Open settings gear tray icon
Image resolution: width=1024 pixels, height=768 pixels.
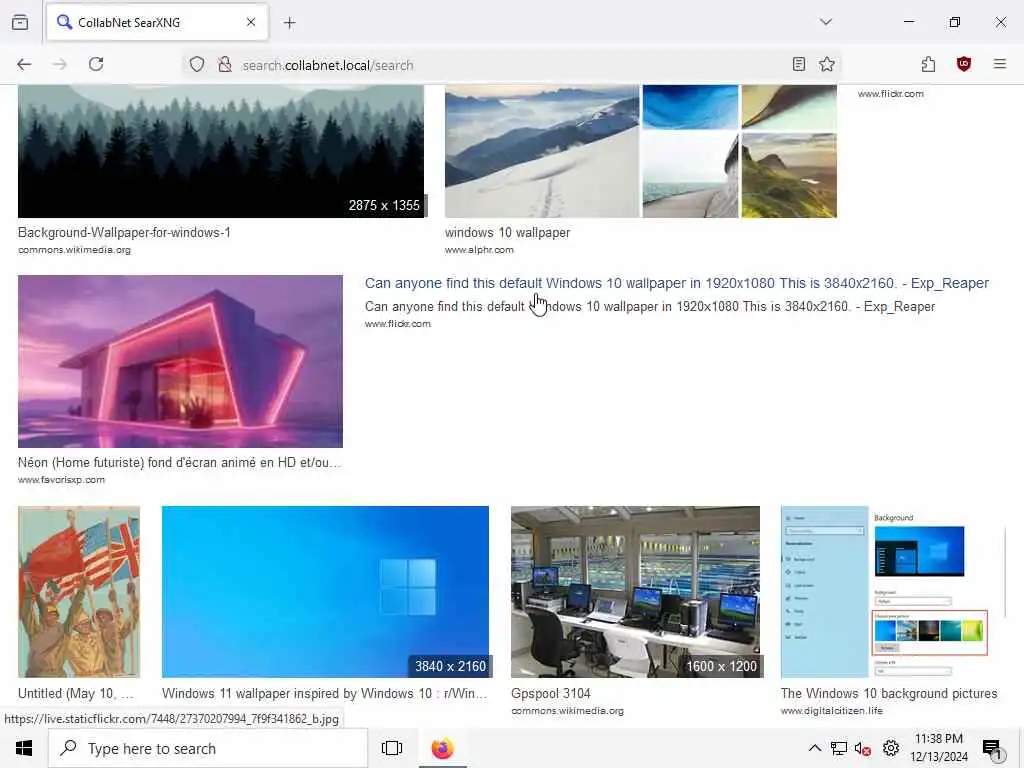(891, 748)
